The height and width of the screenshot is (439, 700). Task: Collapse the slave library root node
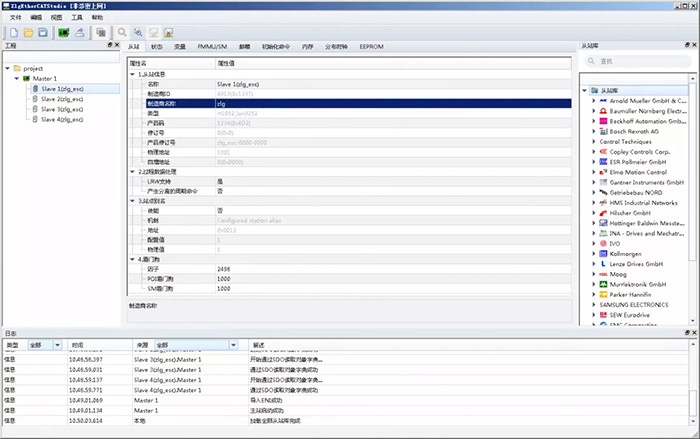pyautogui.click(x=584, y=90)
